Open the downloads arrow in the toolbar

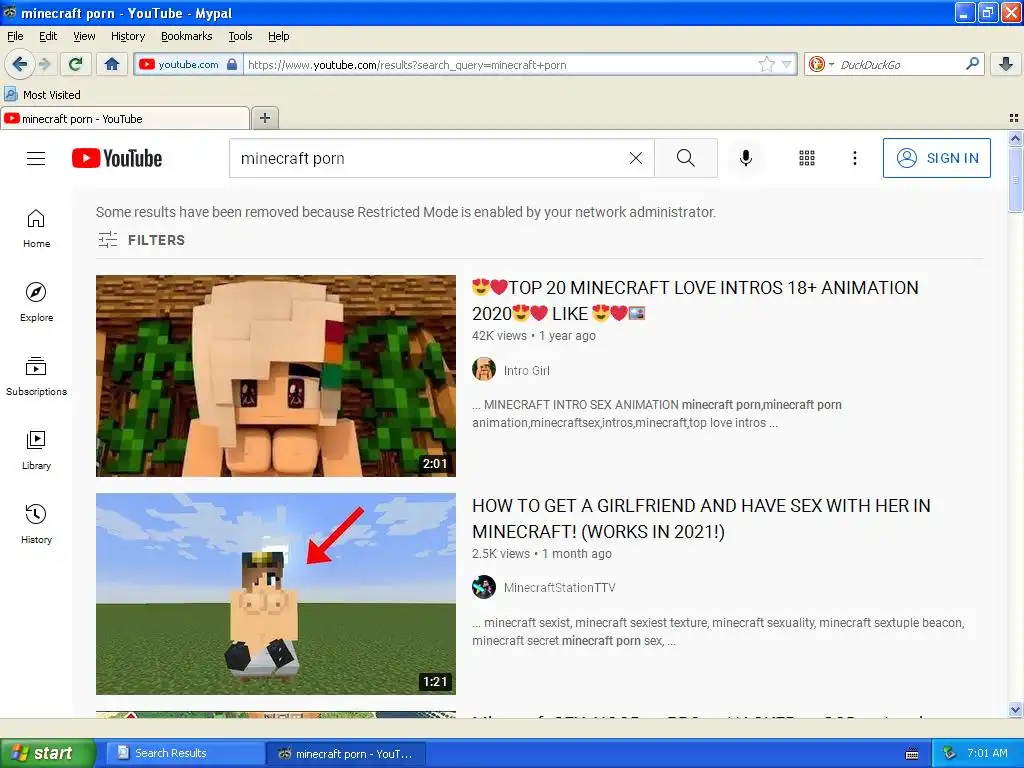(1006, 64)
